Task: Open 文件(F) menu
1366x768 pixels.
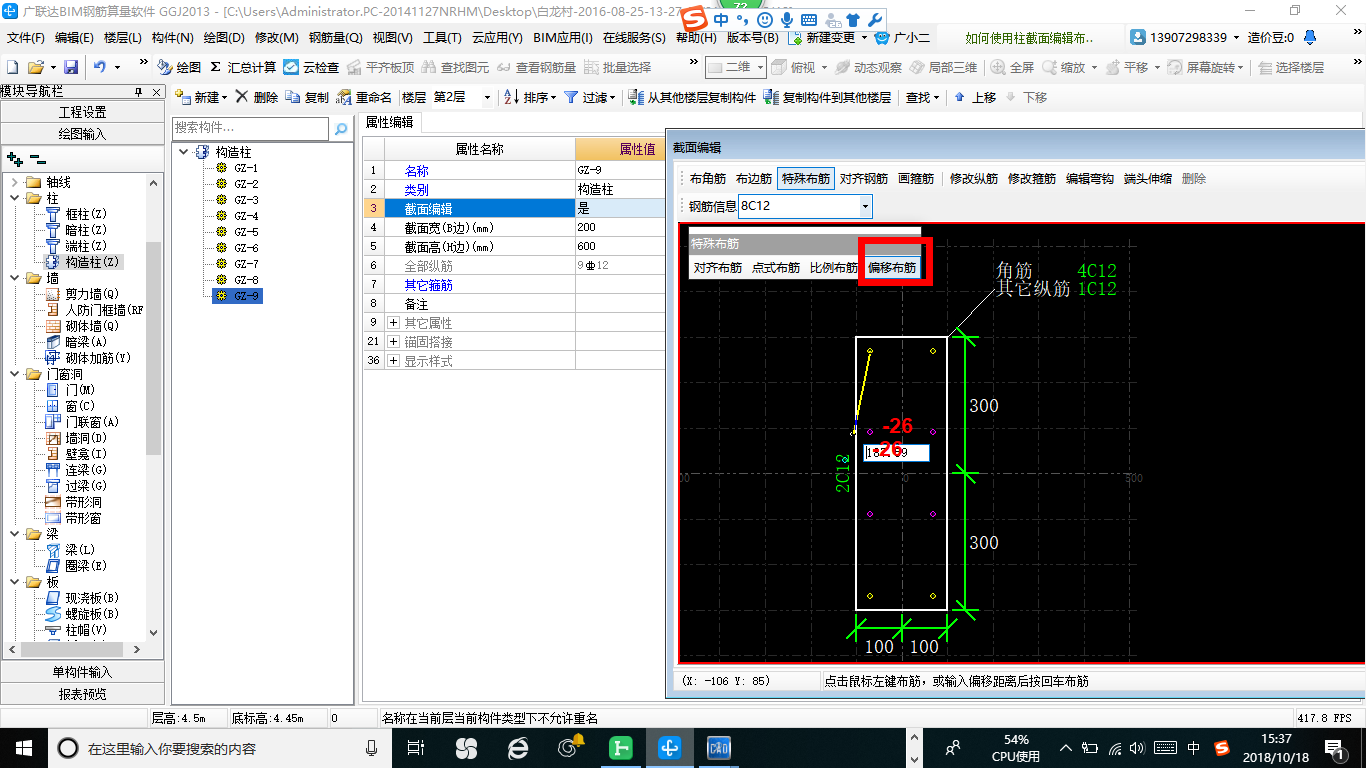Action: 25,37
